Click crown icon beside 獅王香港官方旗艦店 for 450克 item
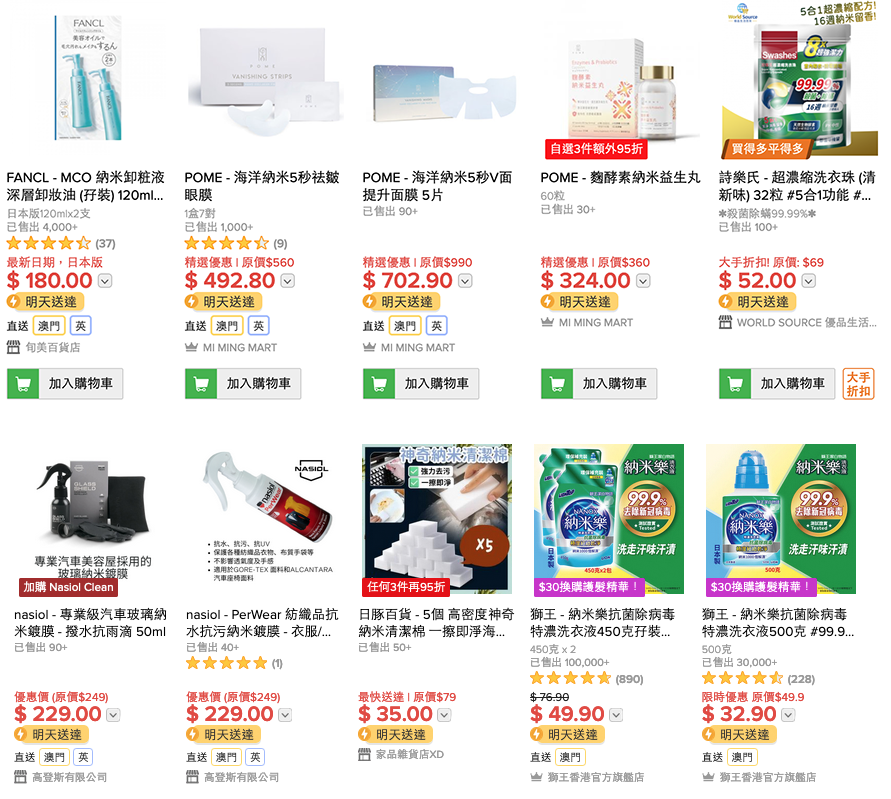 pos(536,776)
